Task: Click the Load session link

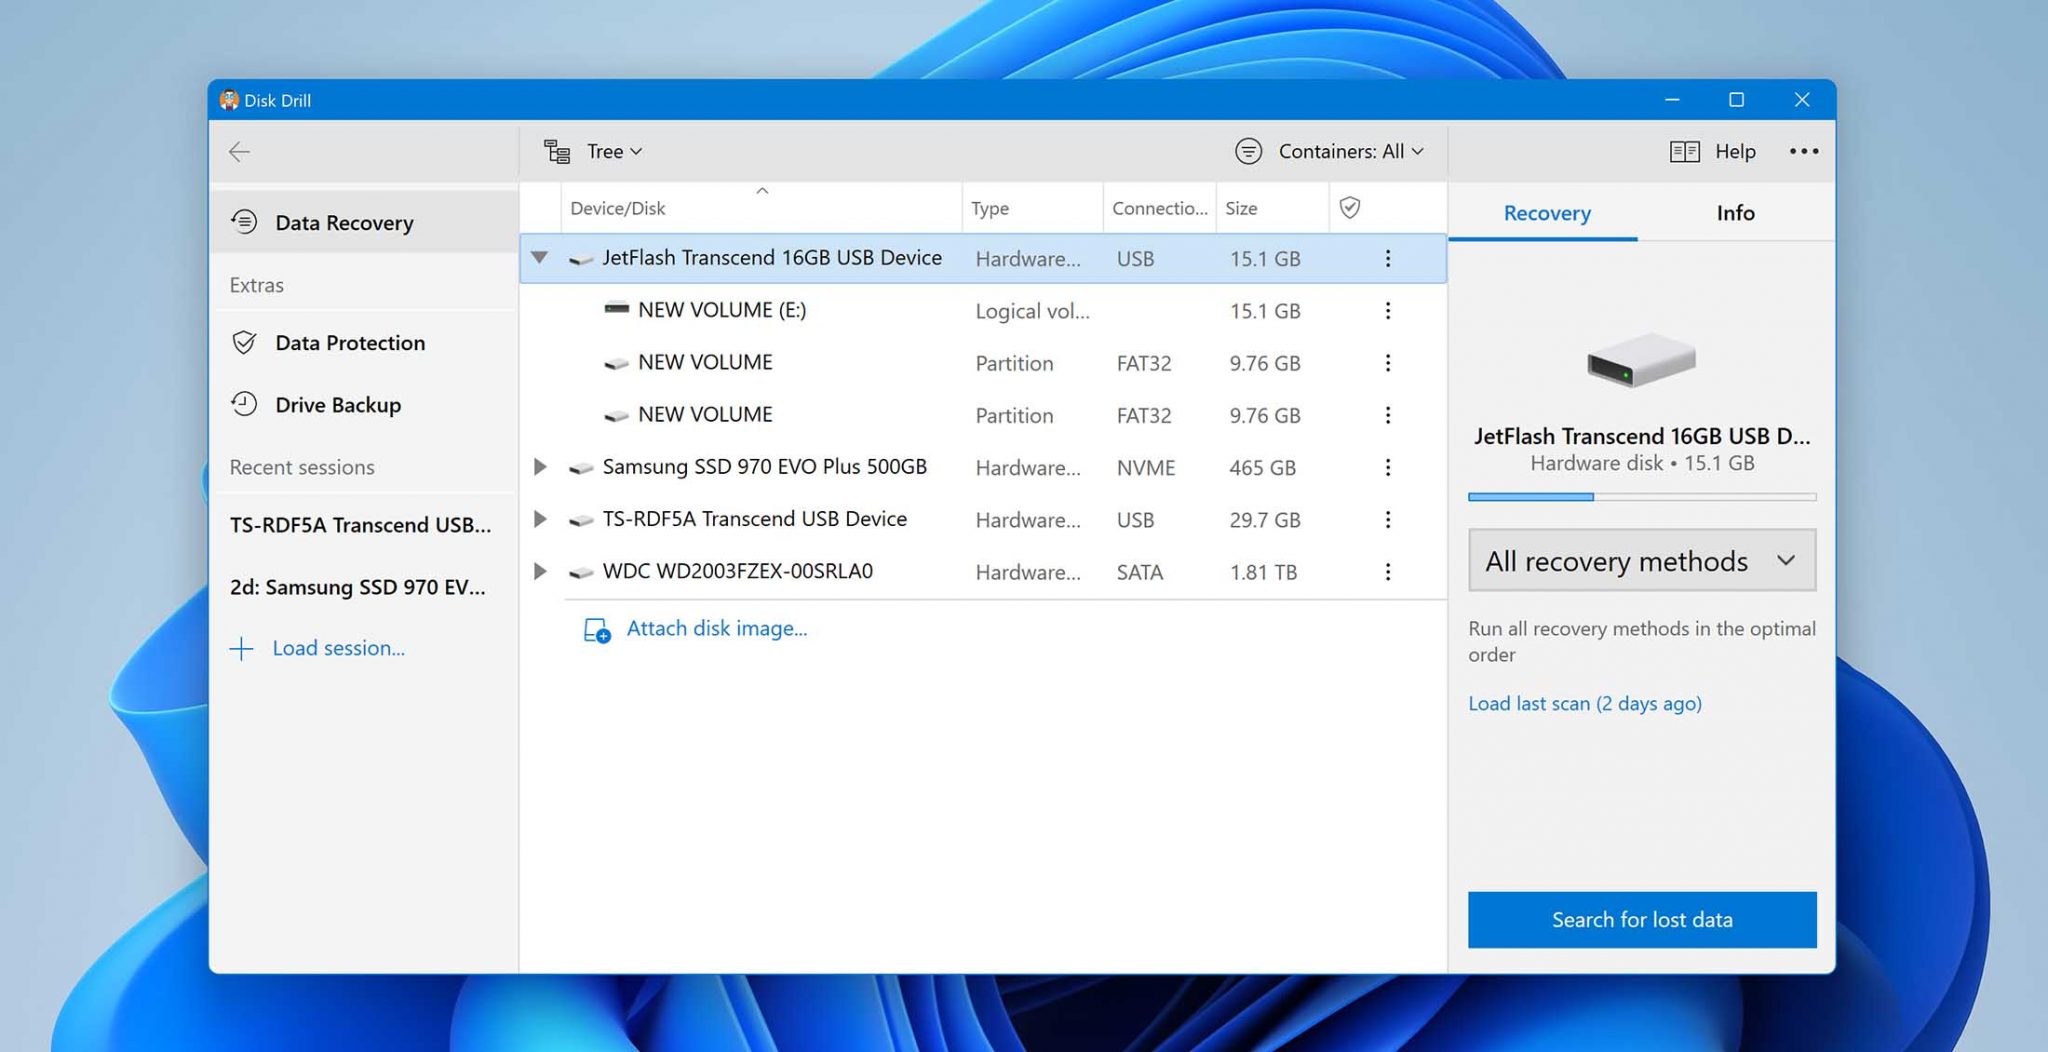Action: (339, 649)
